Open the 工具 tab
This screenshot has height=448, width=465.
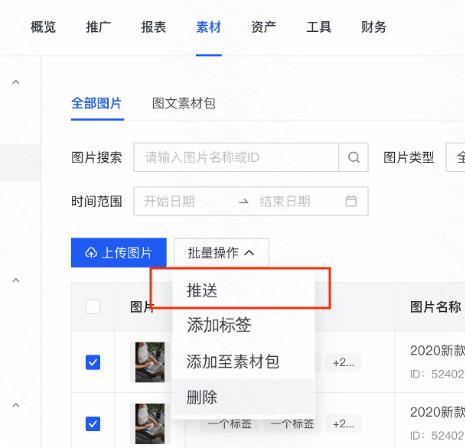319,27
